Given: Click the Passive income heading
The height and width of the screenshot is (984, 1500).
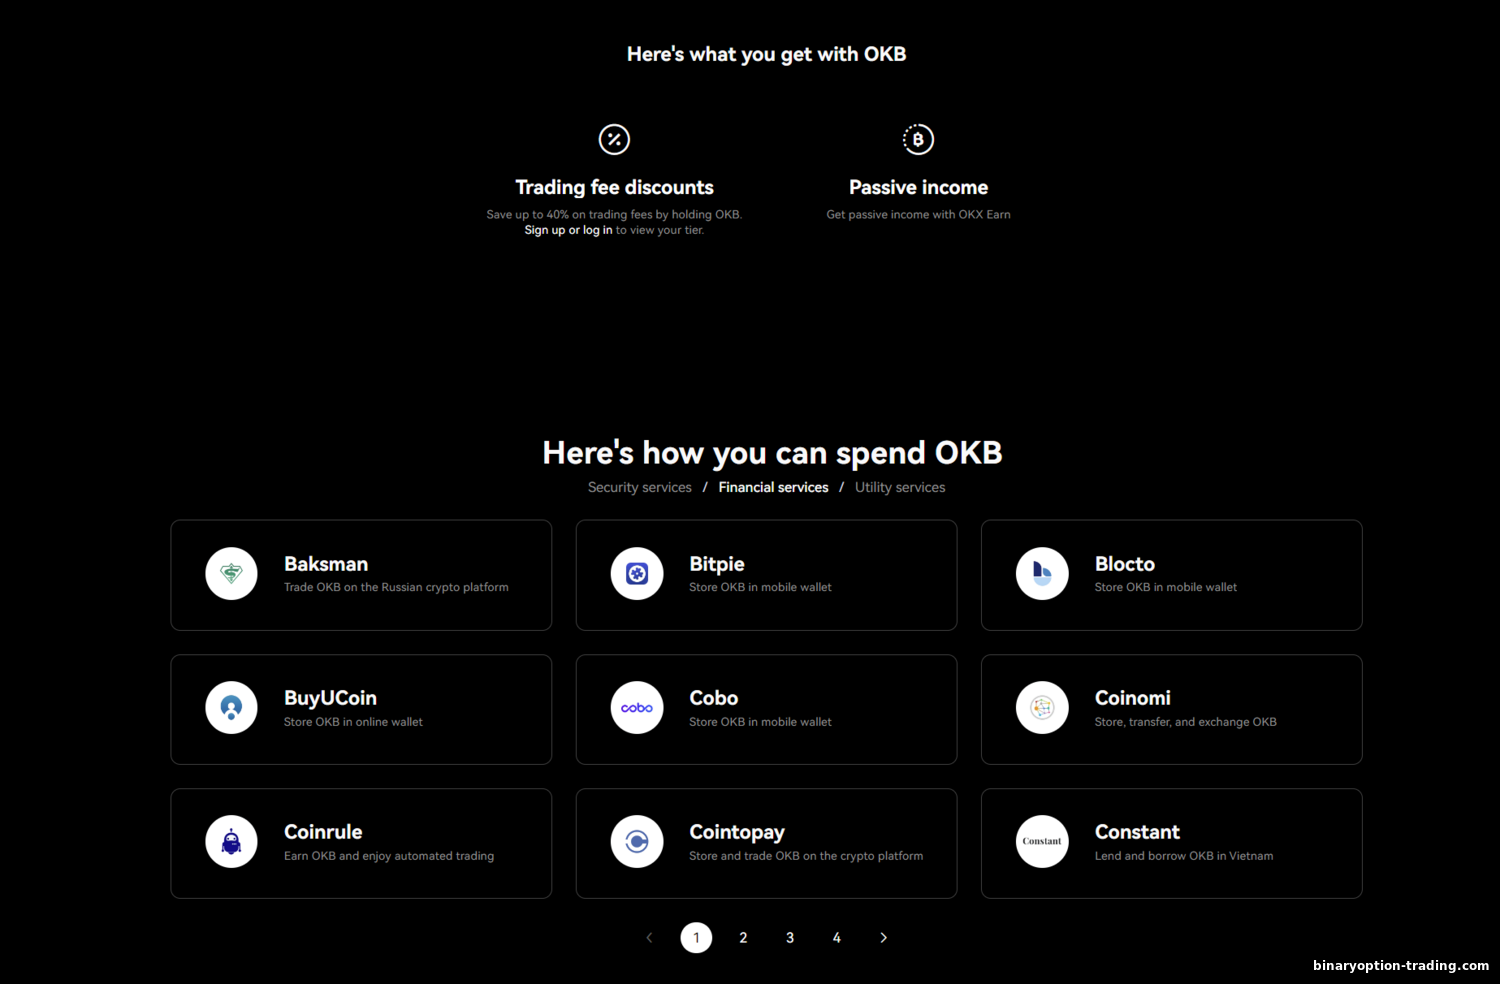Looking at the screenshot, I should (918, 187).
